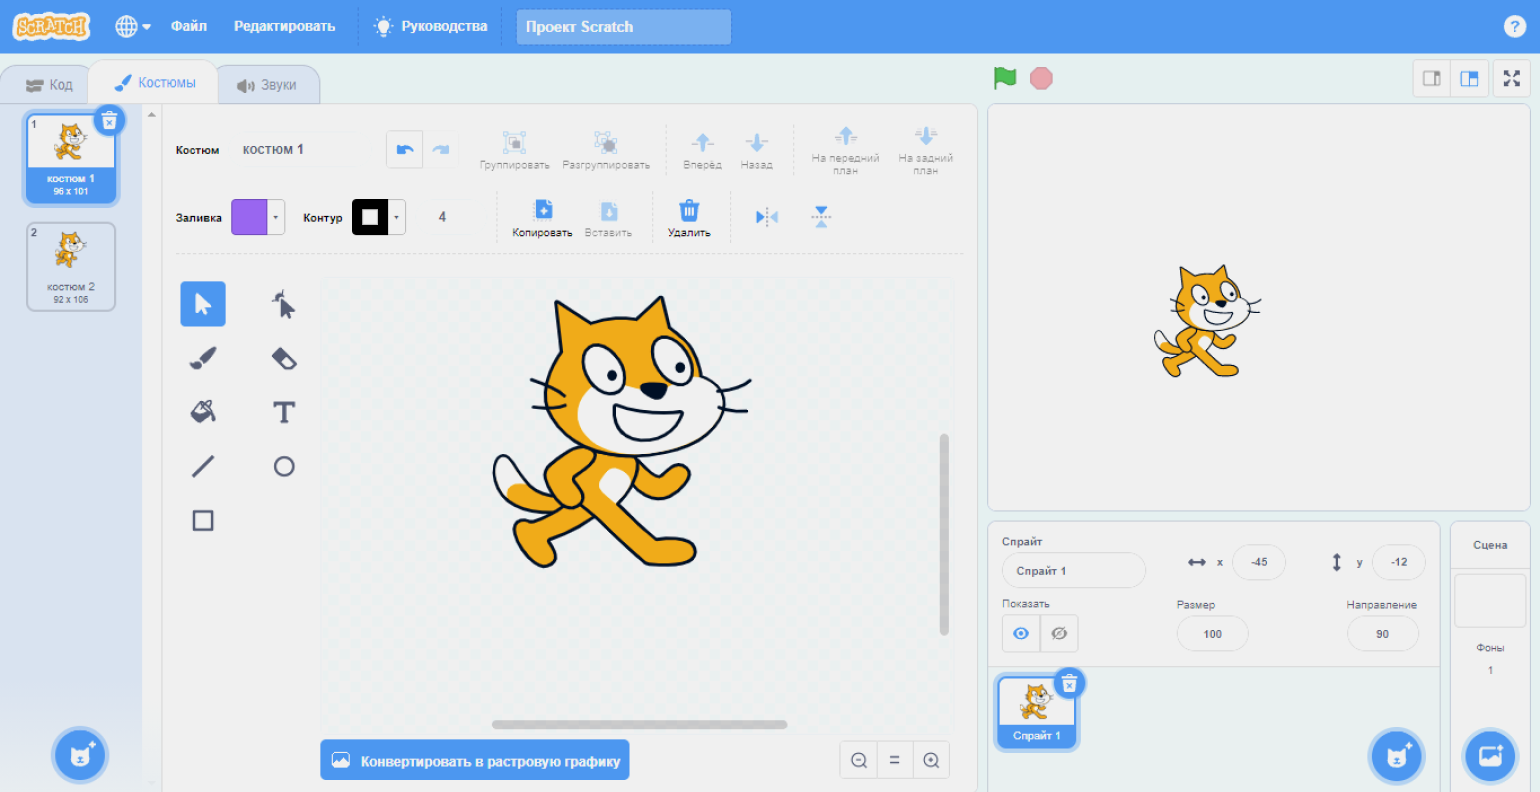This screenshot has width=1540, height=792.
Task: Delete костюм 1 with trash icon
Action: point(110,120)
